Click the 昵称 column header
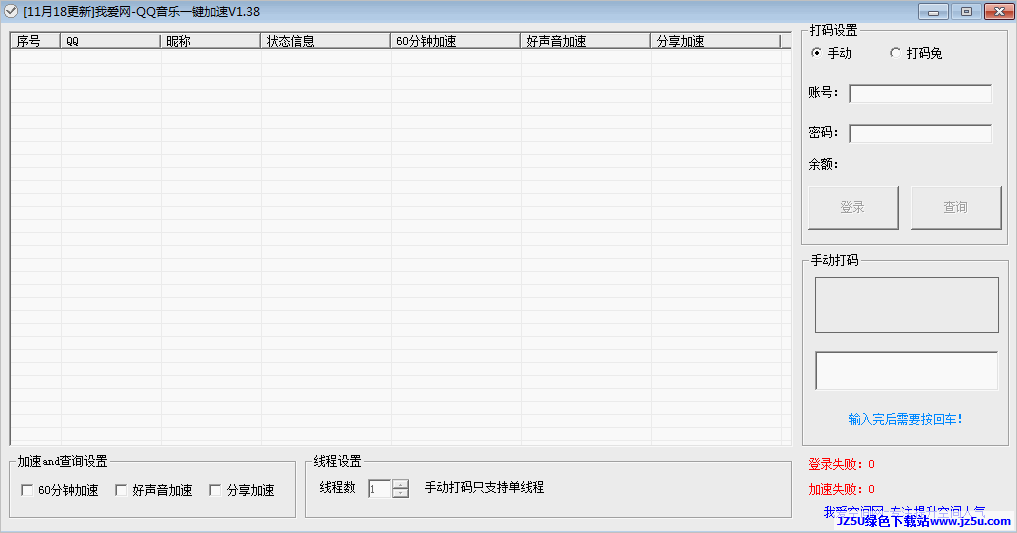1017x533 pixels. [x=210, y=41]
